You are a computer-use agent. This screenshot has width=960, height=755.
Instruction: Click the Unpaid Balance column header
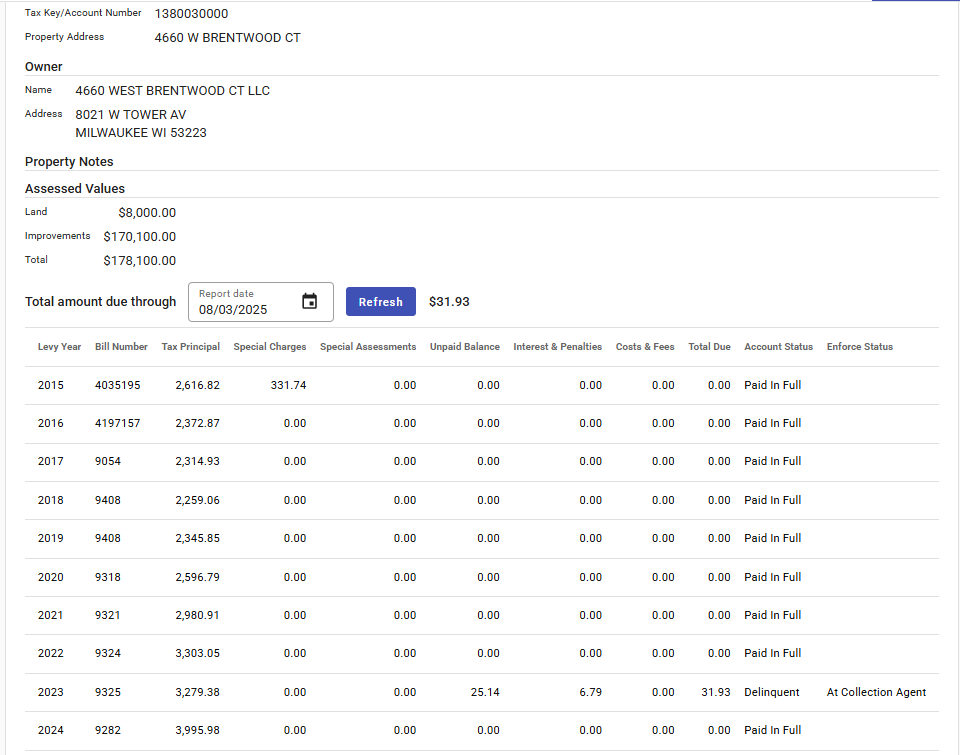464,347
